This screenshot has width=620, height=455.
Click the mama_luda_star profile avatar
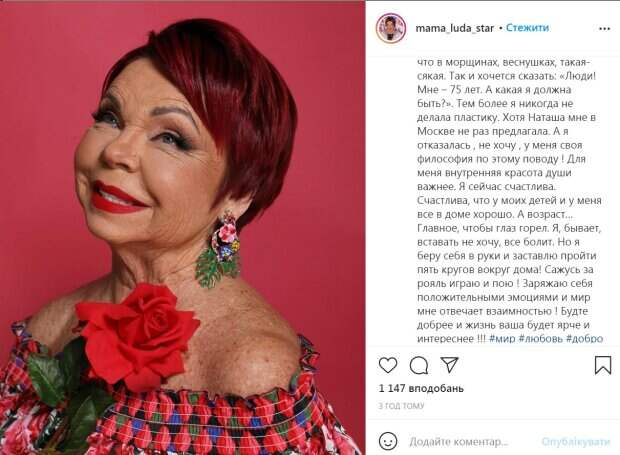[x=391, y=28]
